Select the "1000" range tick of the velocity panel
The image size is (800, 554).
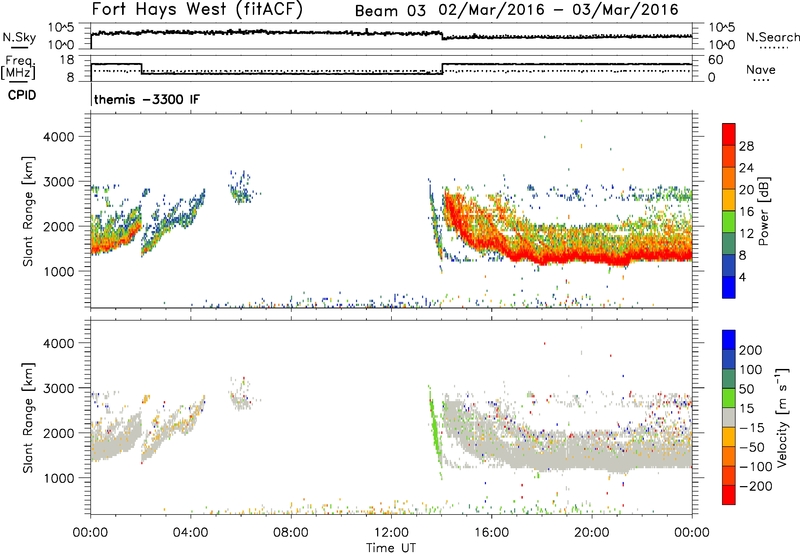click(59, 478)
